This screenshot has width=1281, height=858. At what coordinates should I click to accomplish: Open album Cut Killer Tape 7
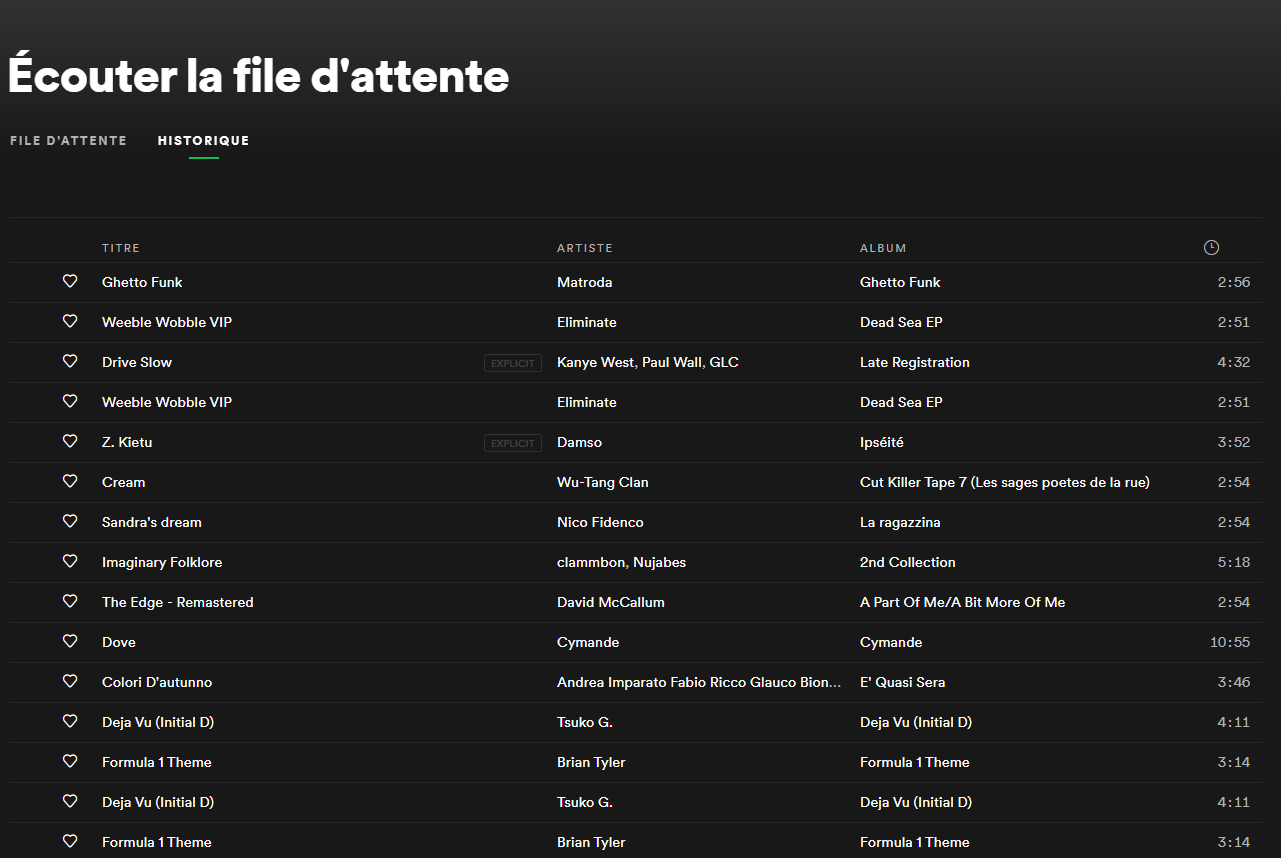pyautogui.click(x=1004, y=482)
